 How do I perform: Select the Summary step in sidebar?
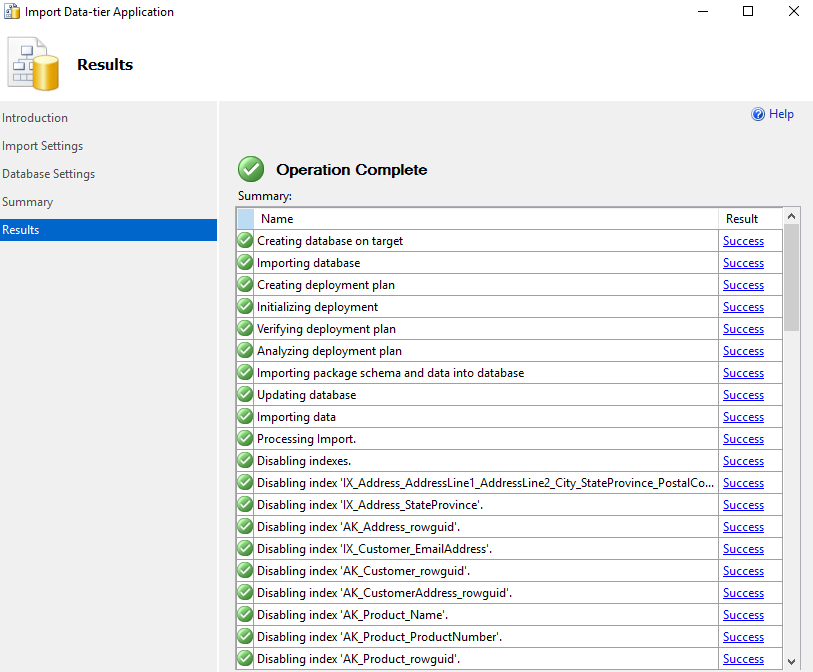click(x=28, y=202)
